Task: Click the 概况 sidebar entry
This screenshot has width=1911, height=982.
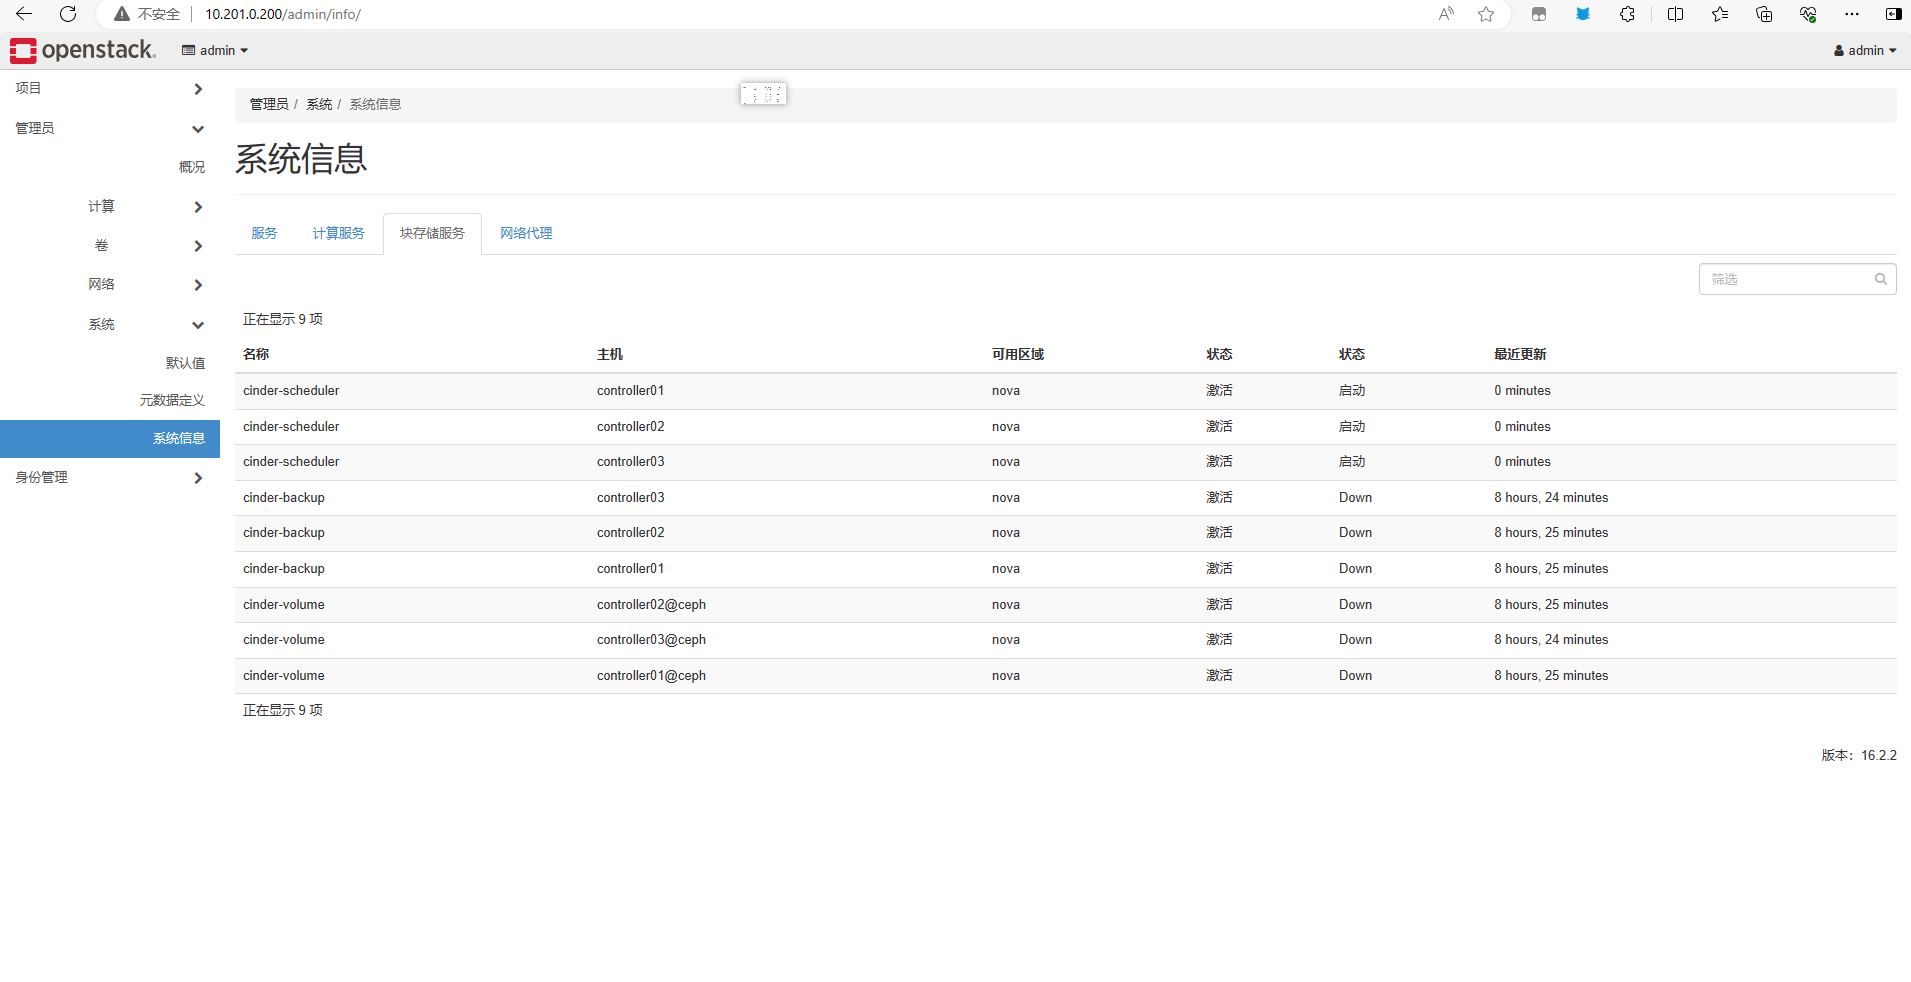Action: pyautogui.click(x=191, y=166)
